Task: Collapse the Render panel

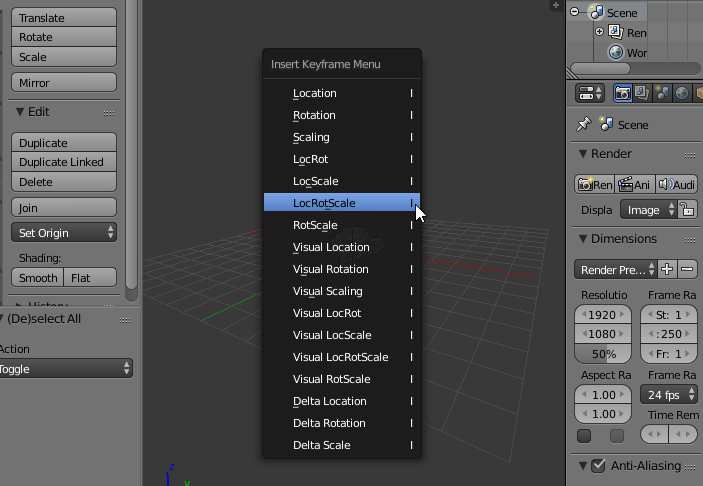Action: [583, 153]
